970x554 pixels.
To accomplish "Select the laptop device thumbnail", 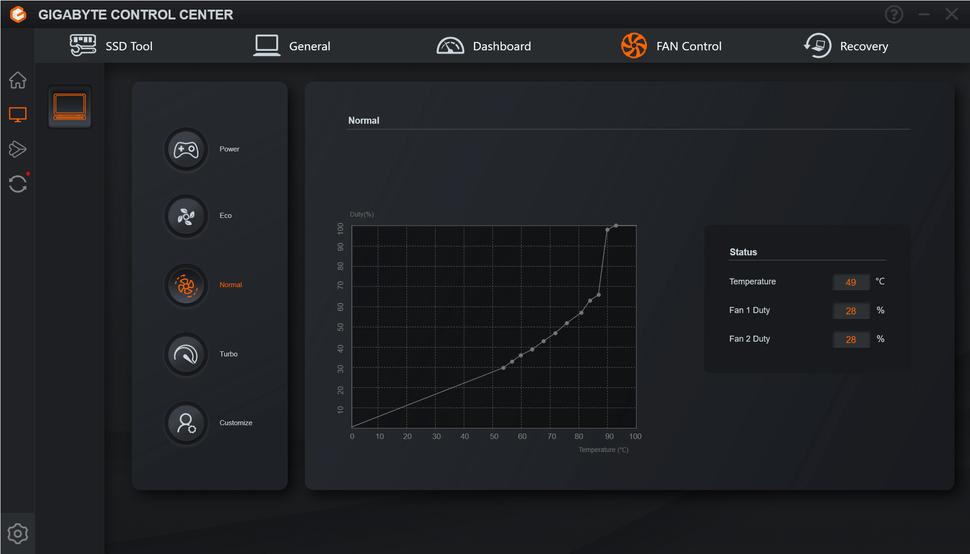I will coord(70,107).
